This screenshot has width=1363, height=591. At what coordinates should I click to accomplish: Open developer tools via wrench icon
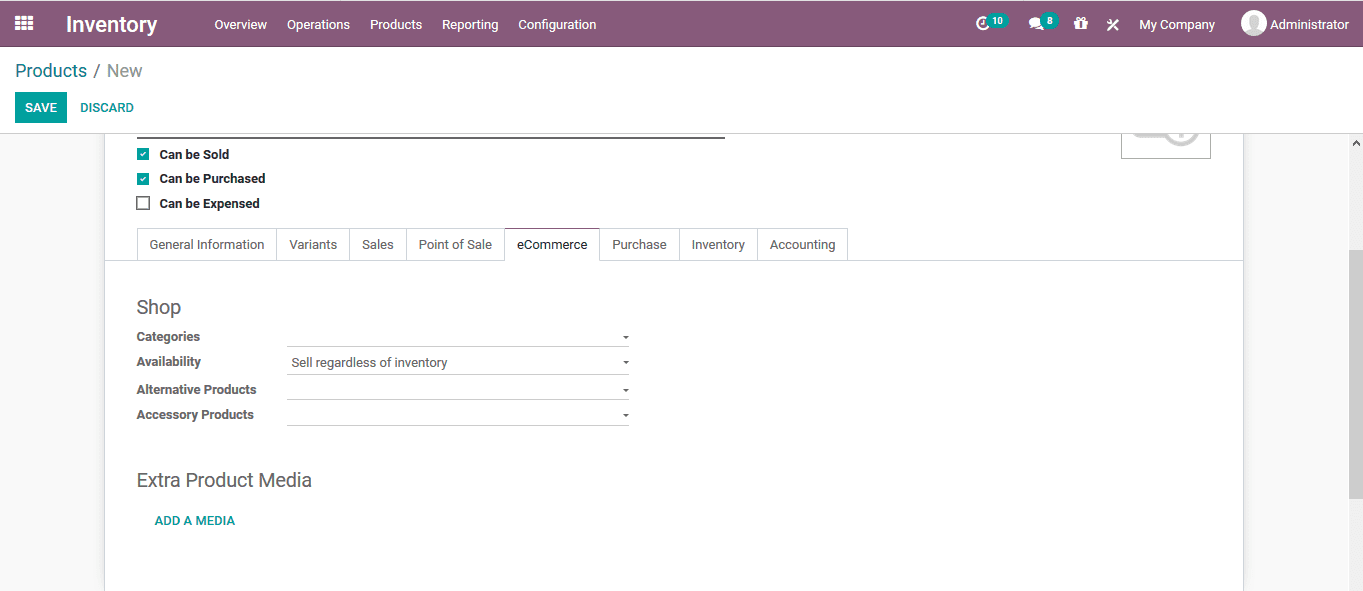1112,24
